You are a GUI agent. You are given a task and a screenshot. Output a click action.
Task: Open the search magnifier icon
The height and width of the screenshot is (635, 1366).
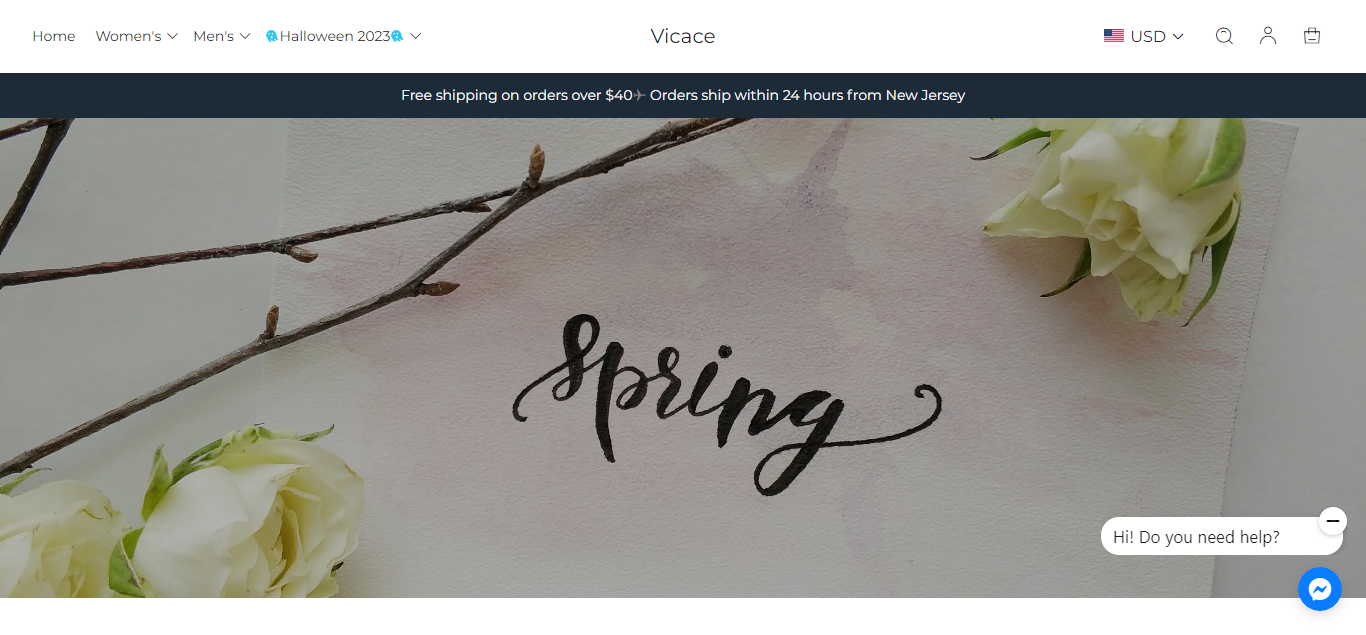point(1224,36)
